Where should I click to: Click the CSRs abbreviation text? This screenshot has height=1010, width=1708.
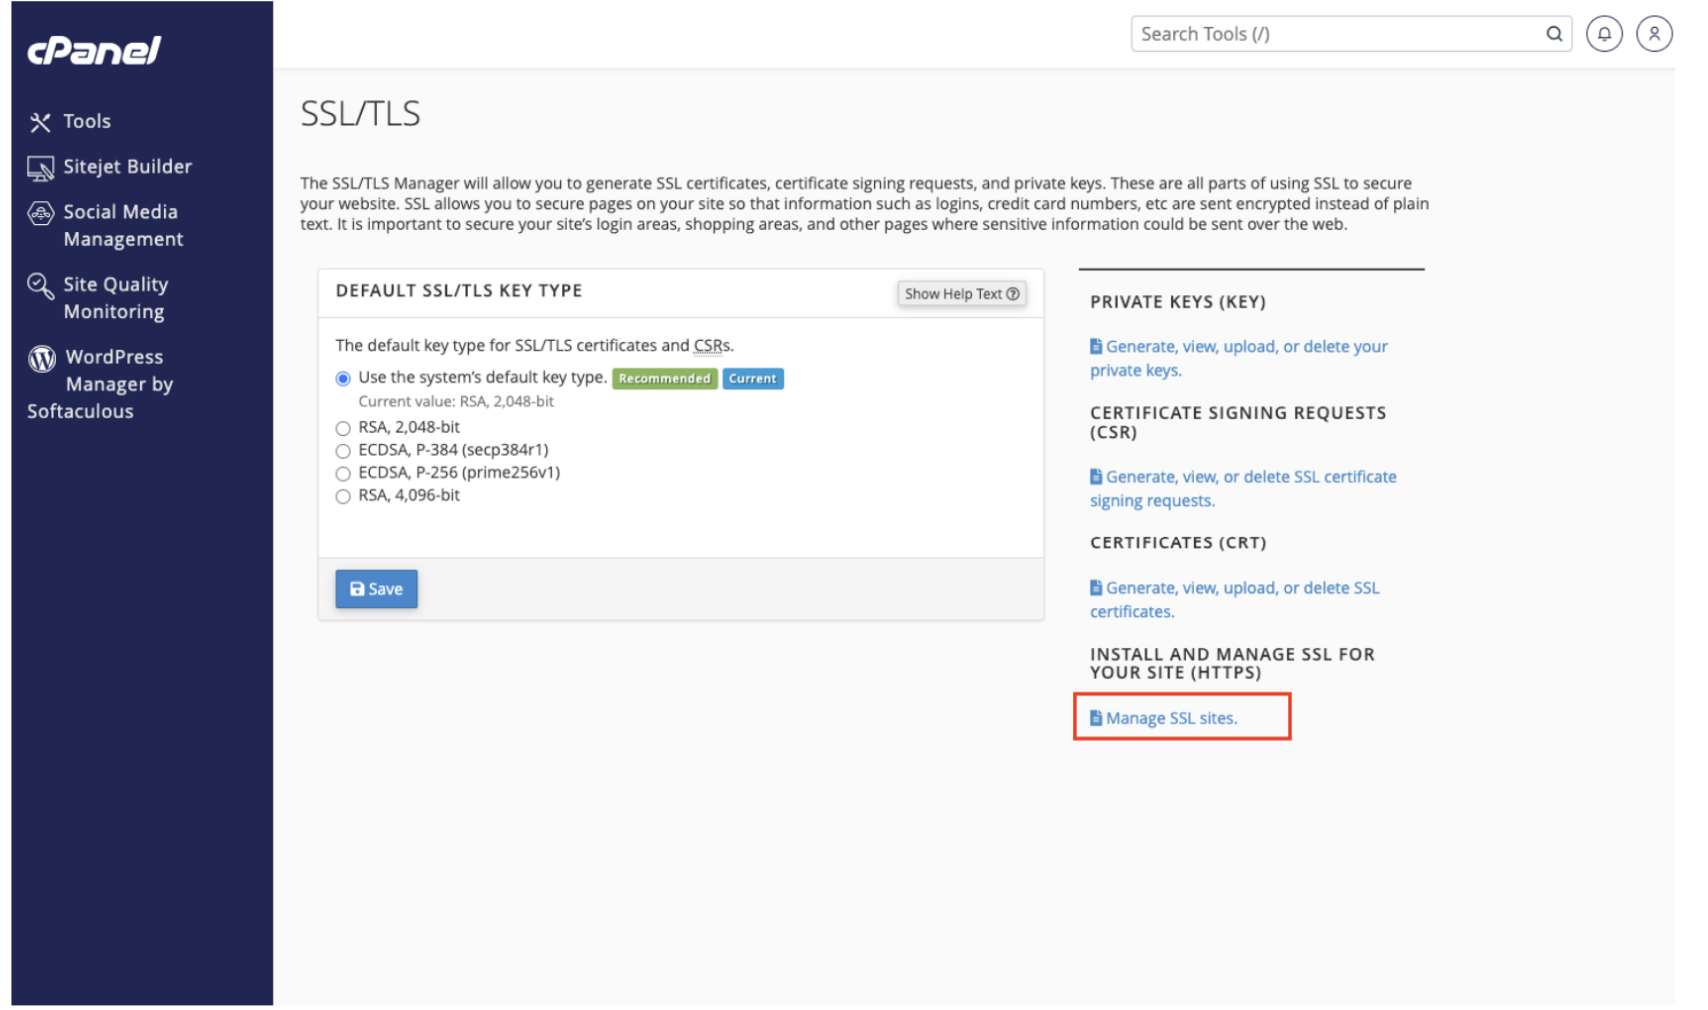[x=711, y=346]
